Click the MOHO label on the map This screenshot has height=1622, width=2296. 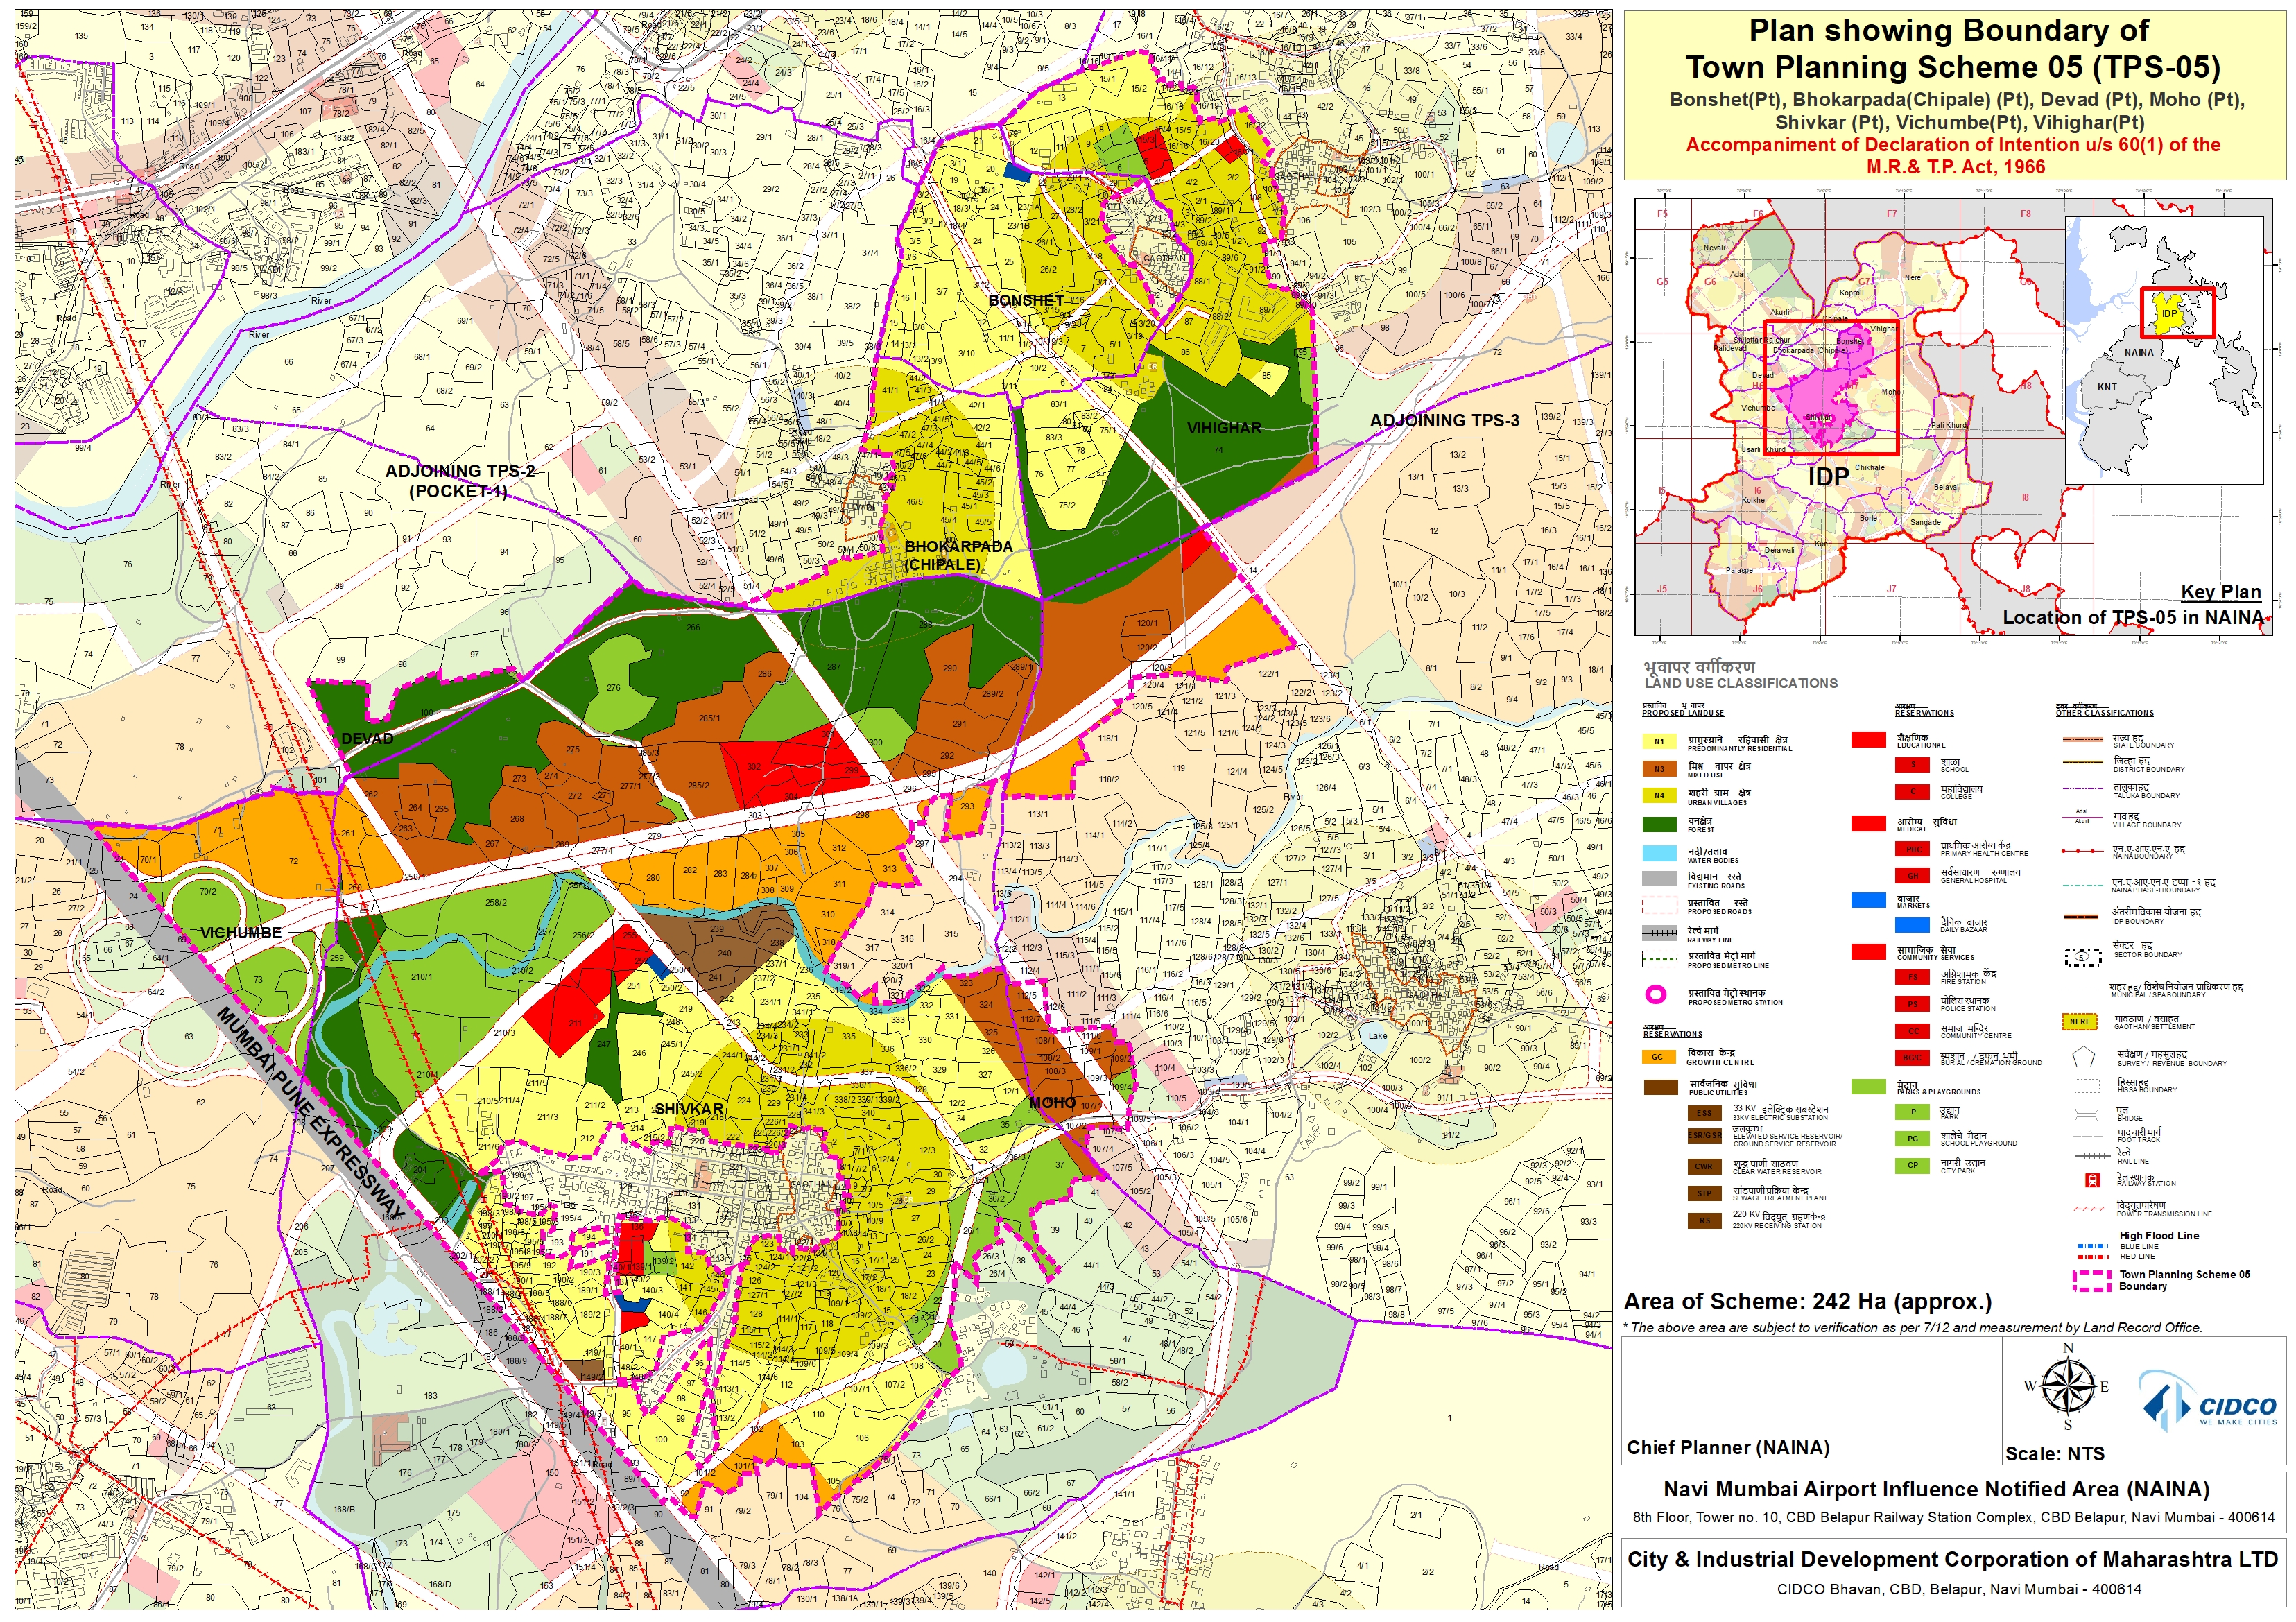(1052, 1103)
